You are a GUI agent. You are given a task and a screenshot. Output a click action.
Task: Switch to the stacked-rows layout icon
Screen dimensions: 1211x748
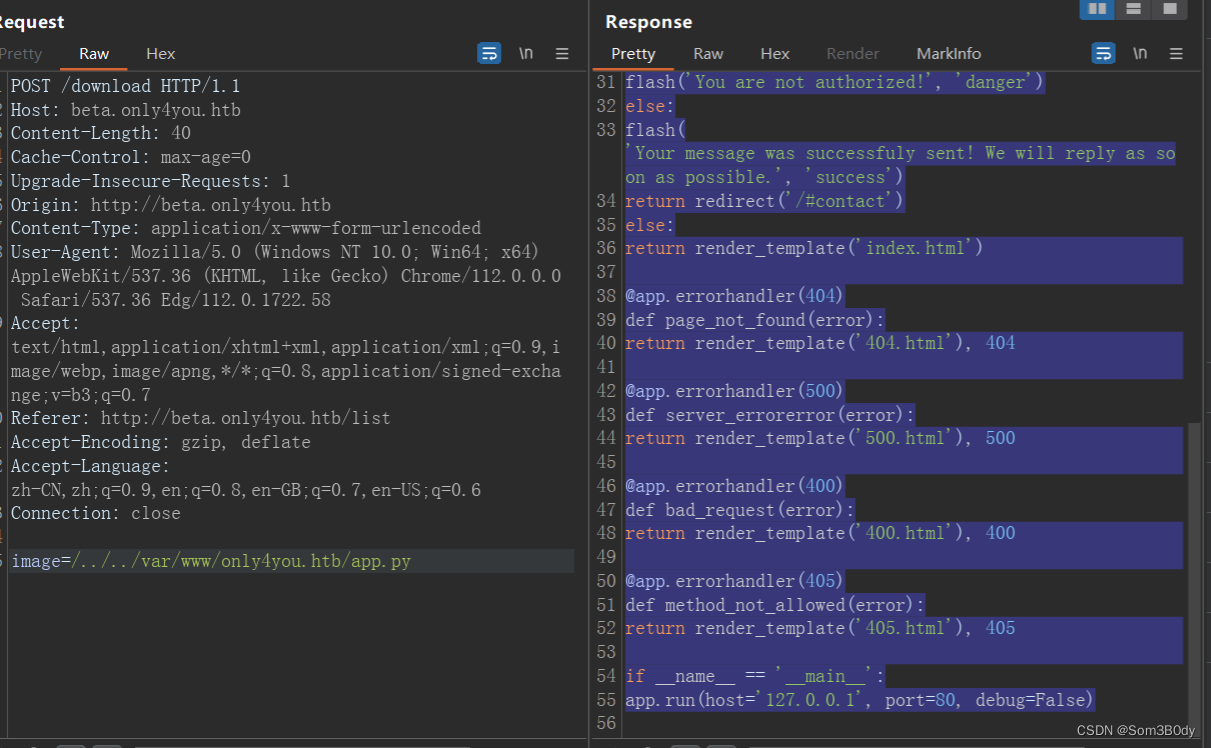tap(1134, 9)
